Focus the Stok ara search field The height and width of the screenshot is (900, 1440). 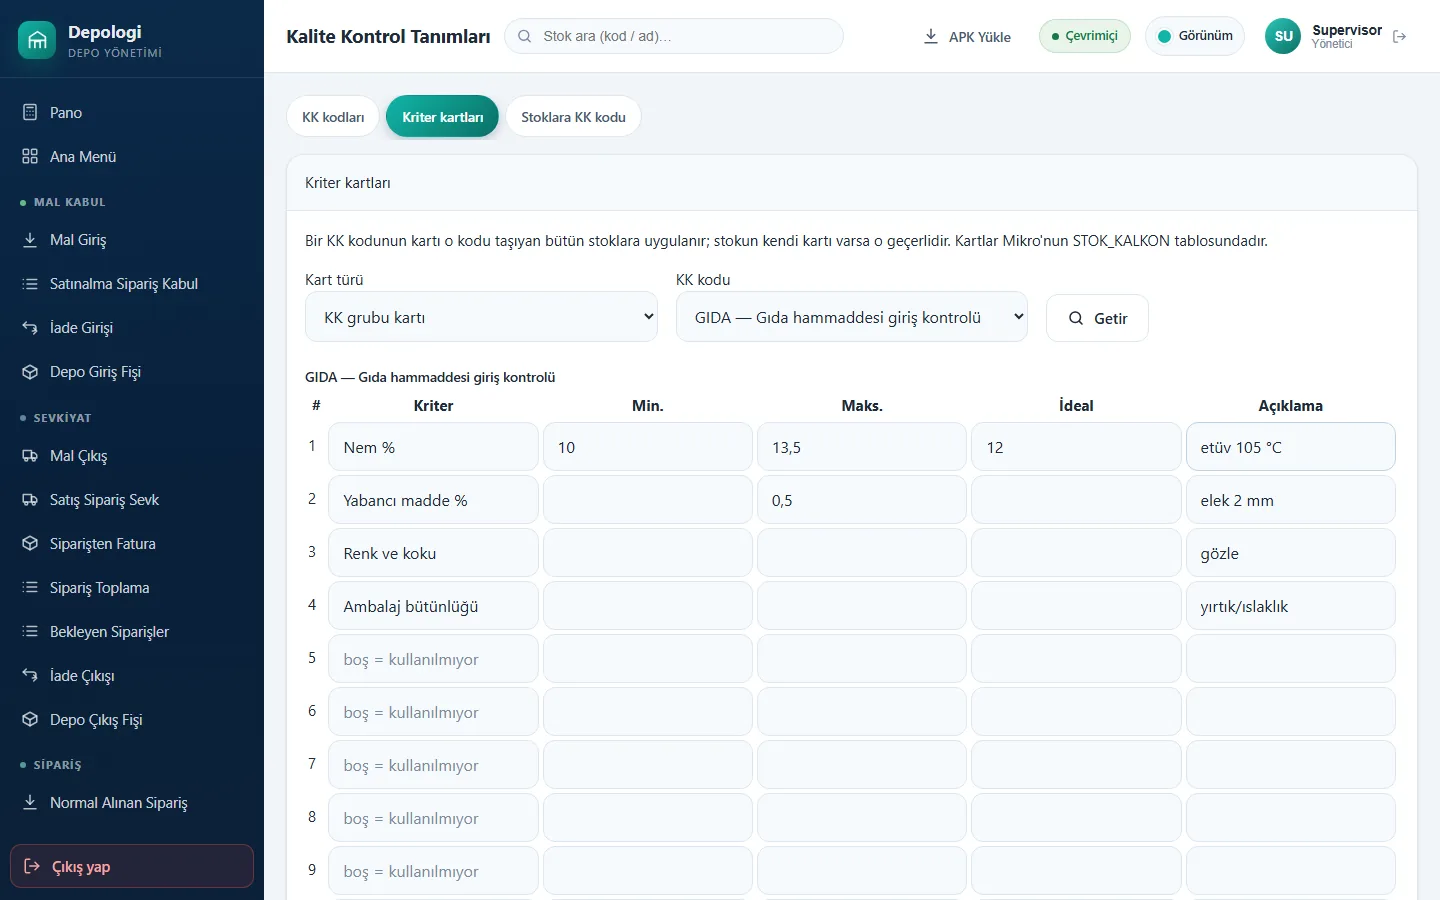tap(674, 36)
